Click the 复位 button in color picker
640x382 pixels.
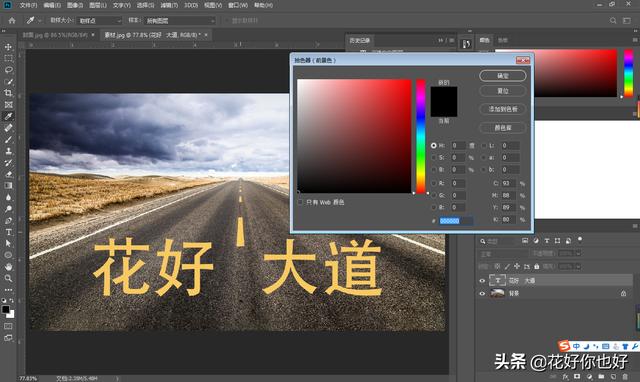coord(502,91)
